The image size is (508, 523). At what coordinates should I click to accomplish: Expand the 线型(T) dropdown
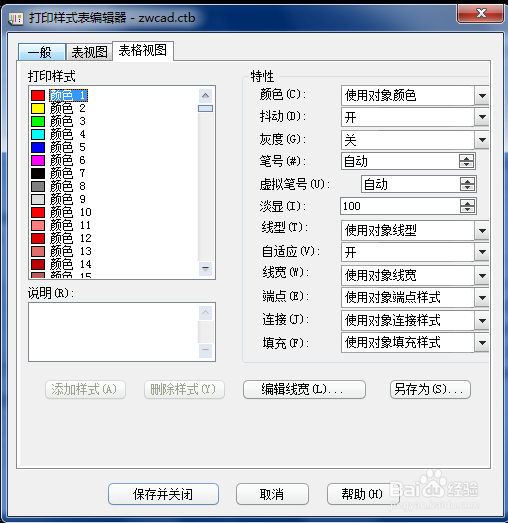(482, 230)
